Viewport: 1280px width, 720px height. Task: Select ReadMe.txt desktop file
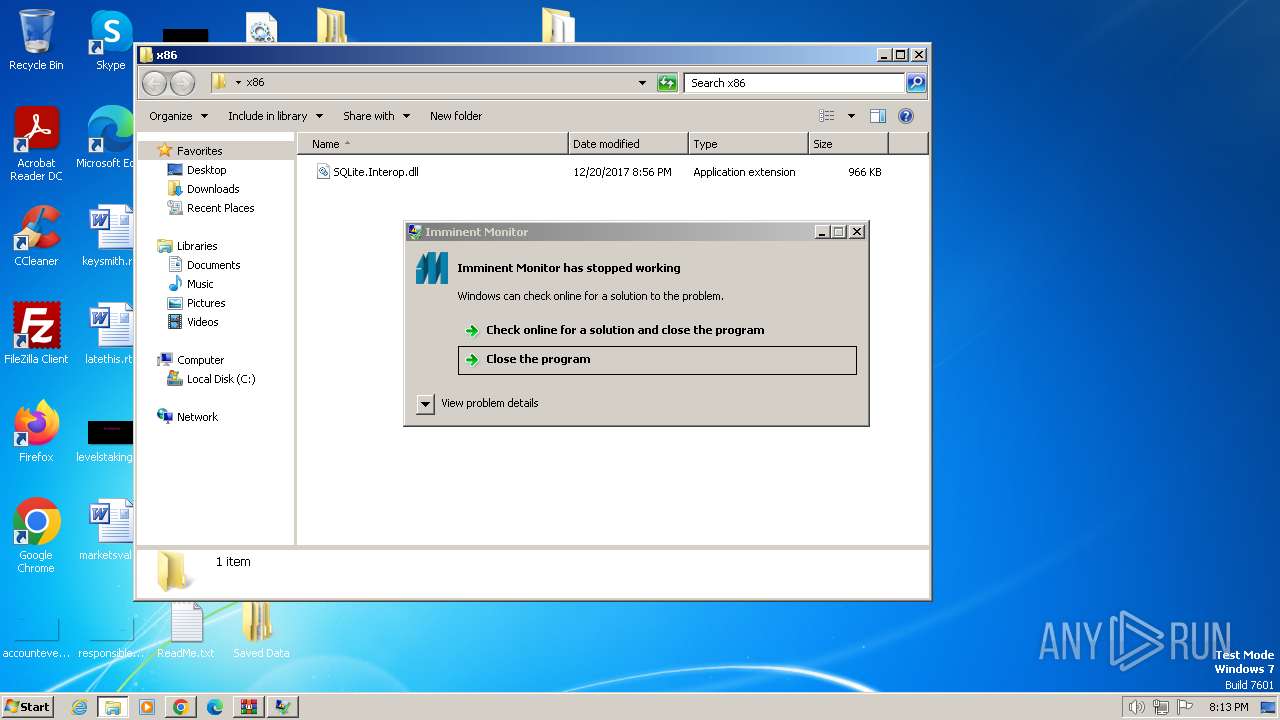[x=186, y=630]
